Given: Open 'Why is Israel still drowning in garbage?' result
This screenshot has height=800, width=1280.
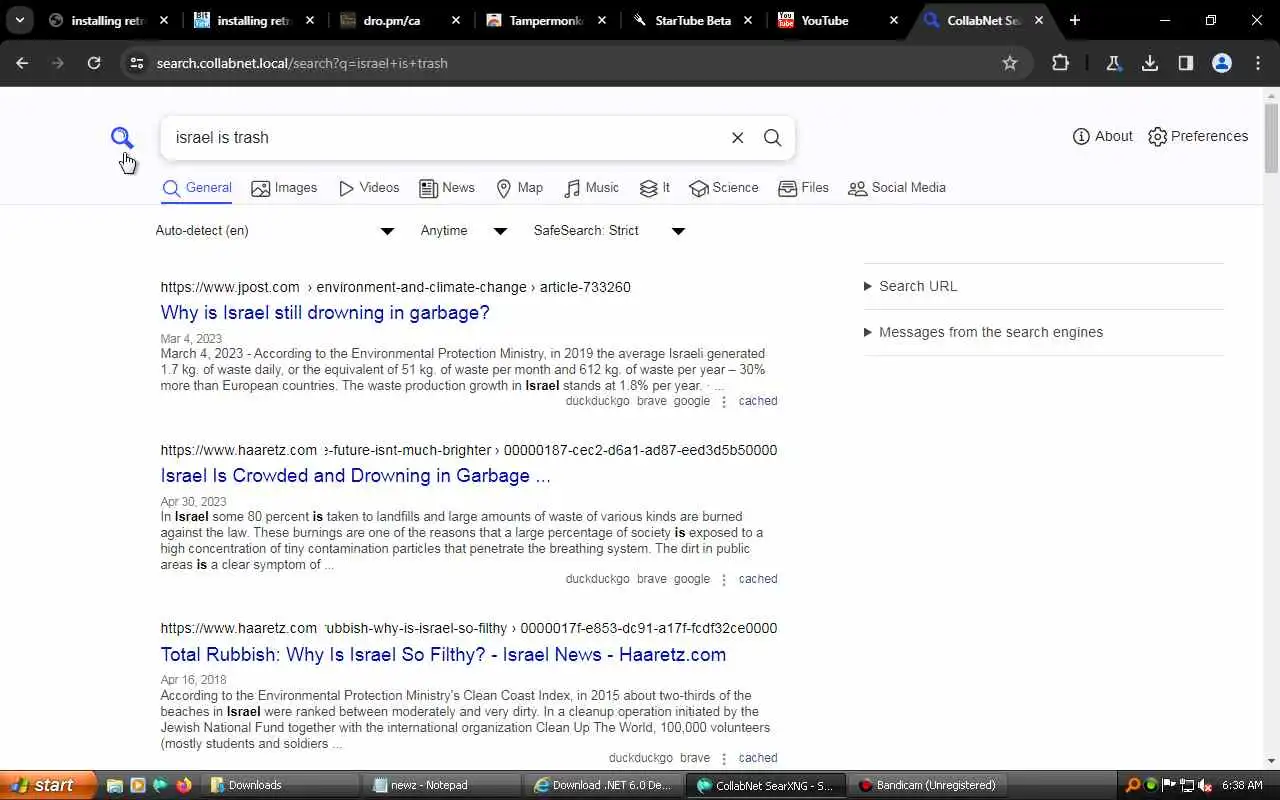Looking at the screenshot, I should click(325, 313).
